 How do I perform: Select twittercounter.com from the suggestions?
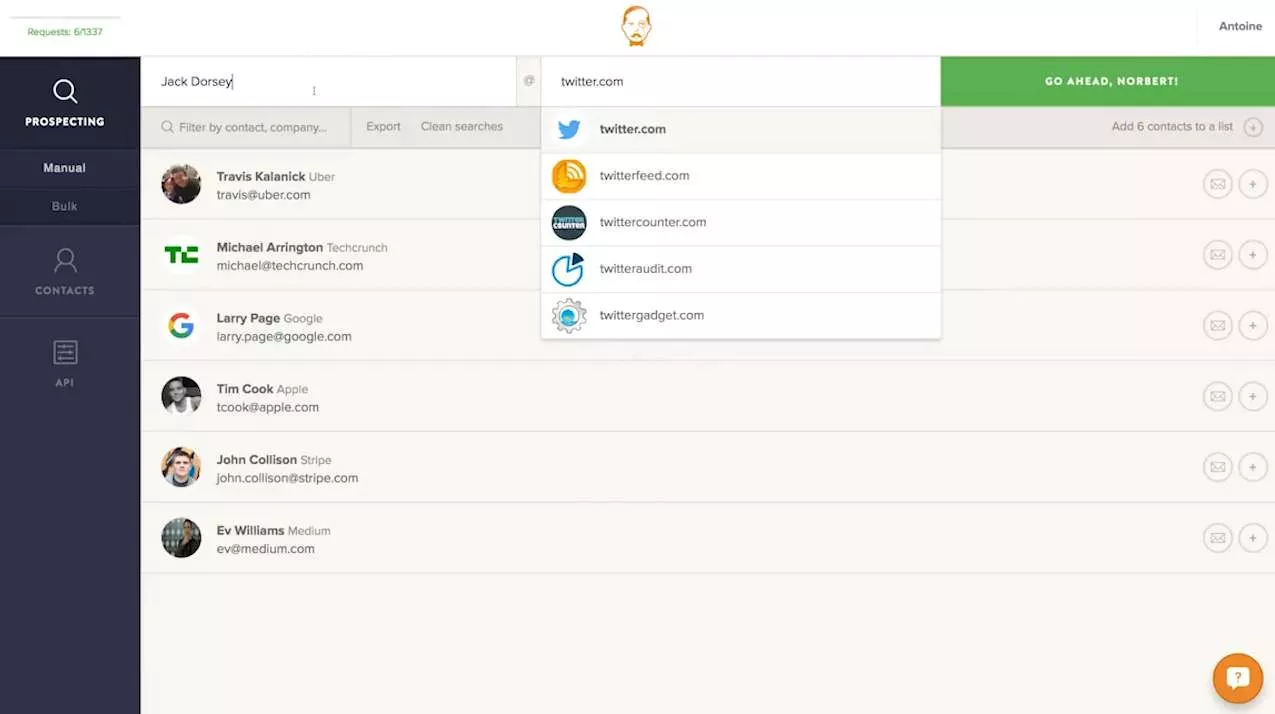741,222
